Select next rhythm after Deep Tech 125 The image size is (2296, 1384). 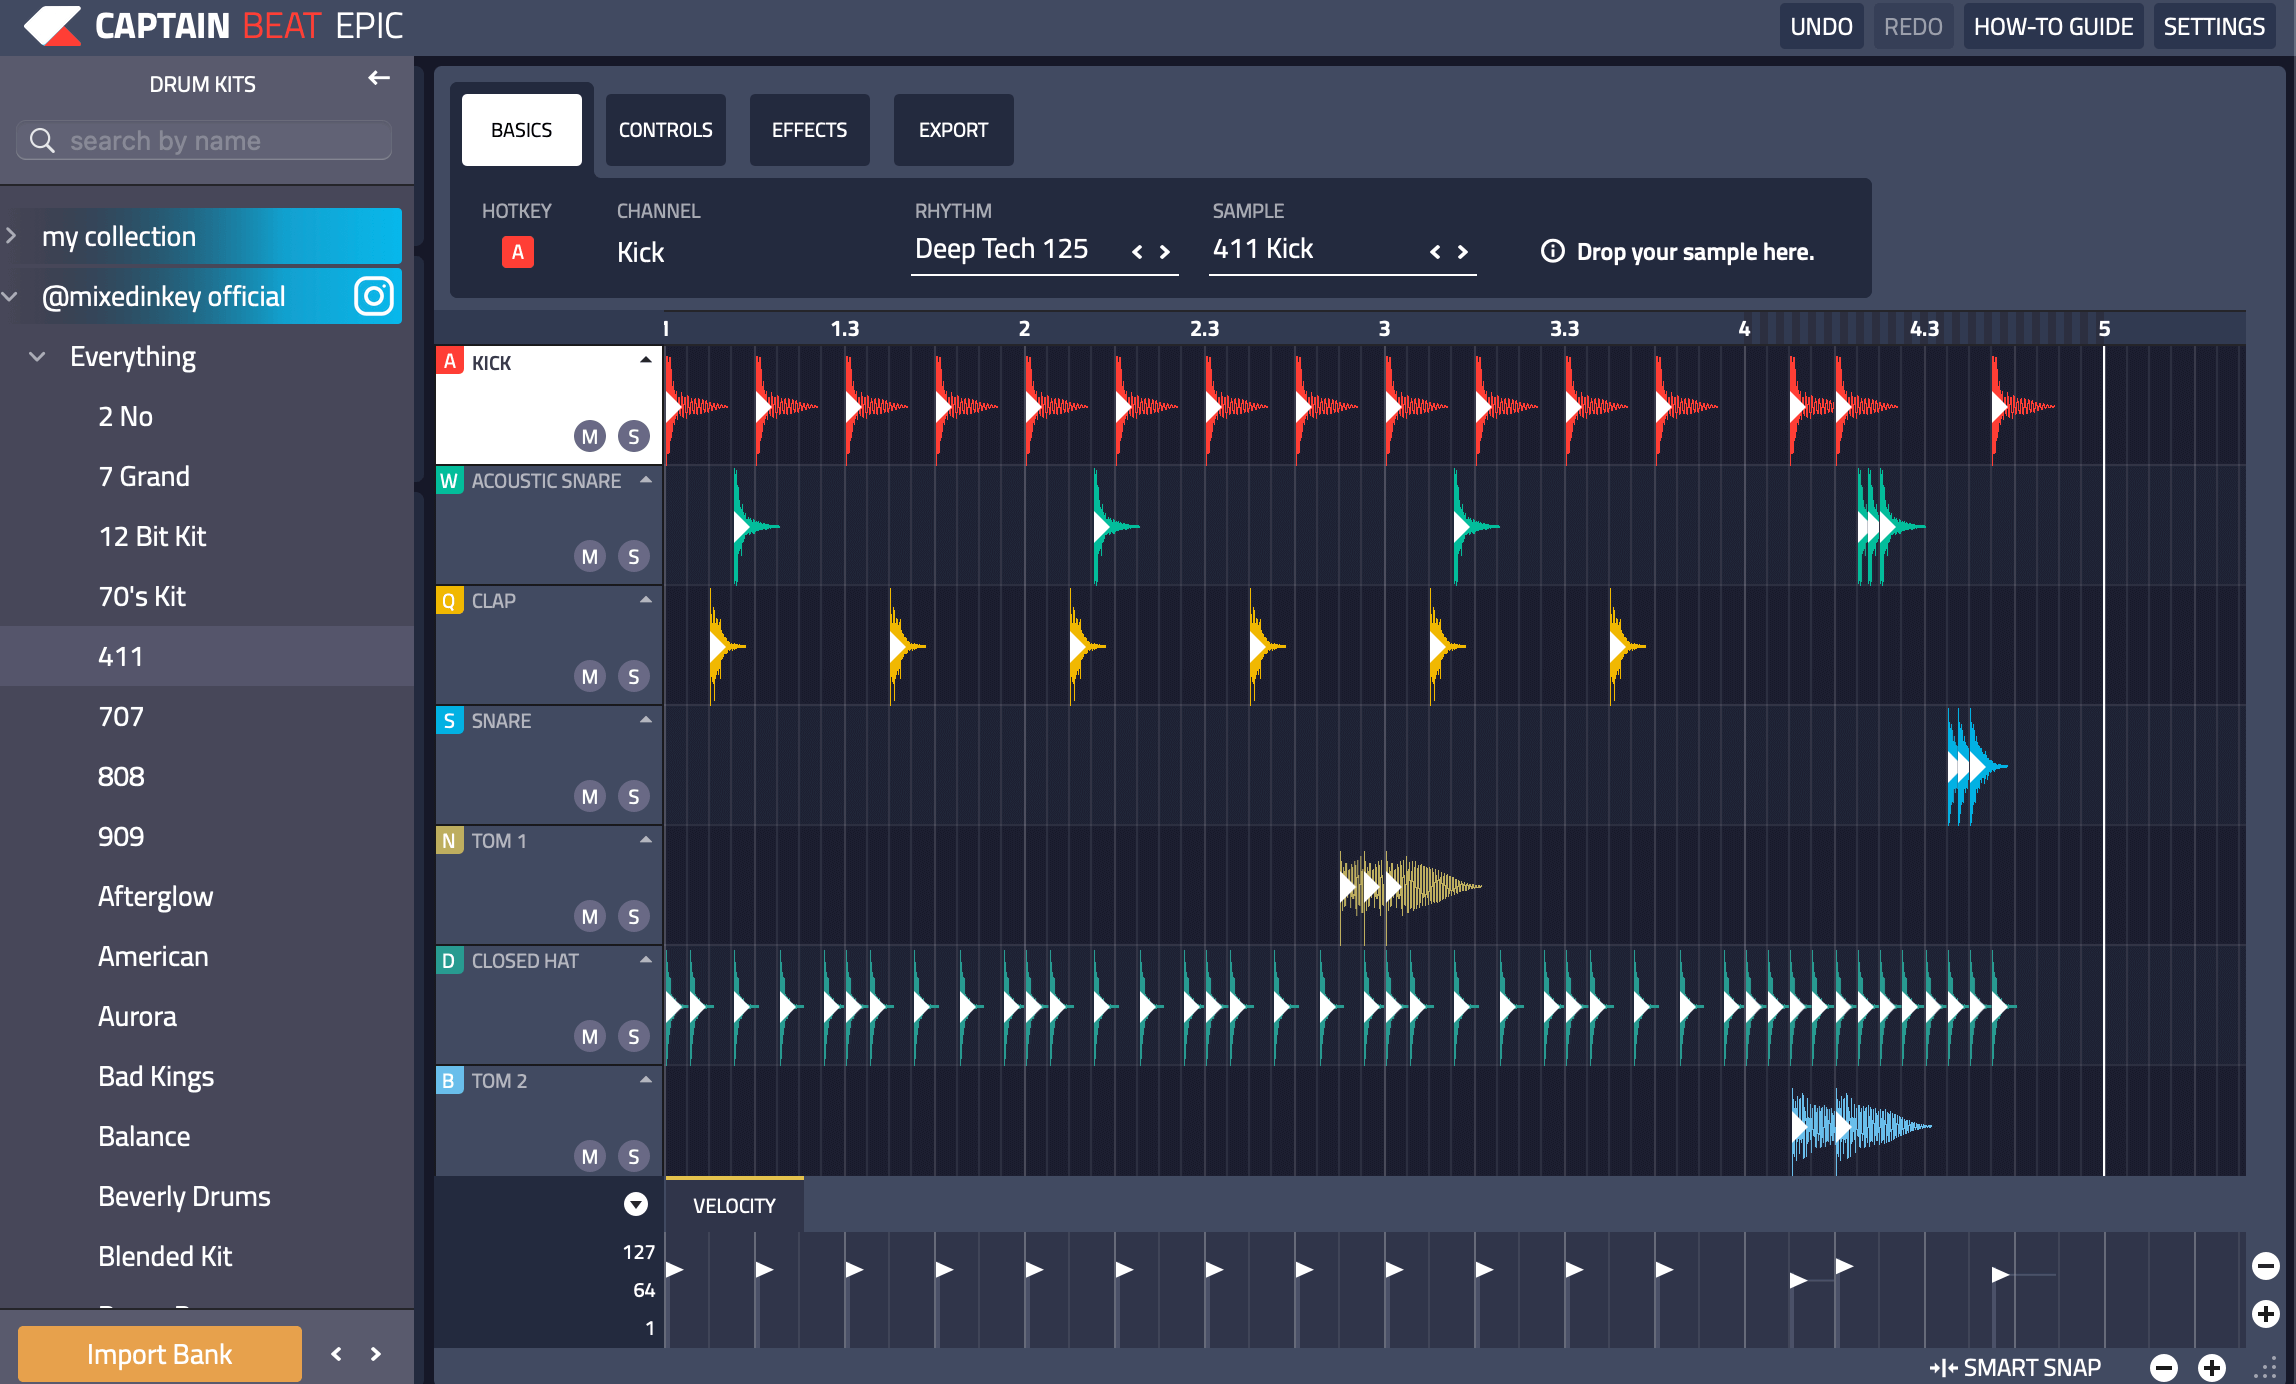(1165, 252)
